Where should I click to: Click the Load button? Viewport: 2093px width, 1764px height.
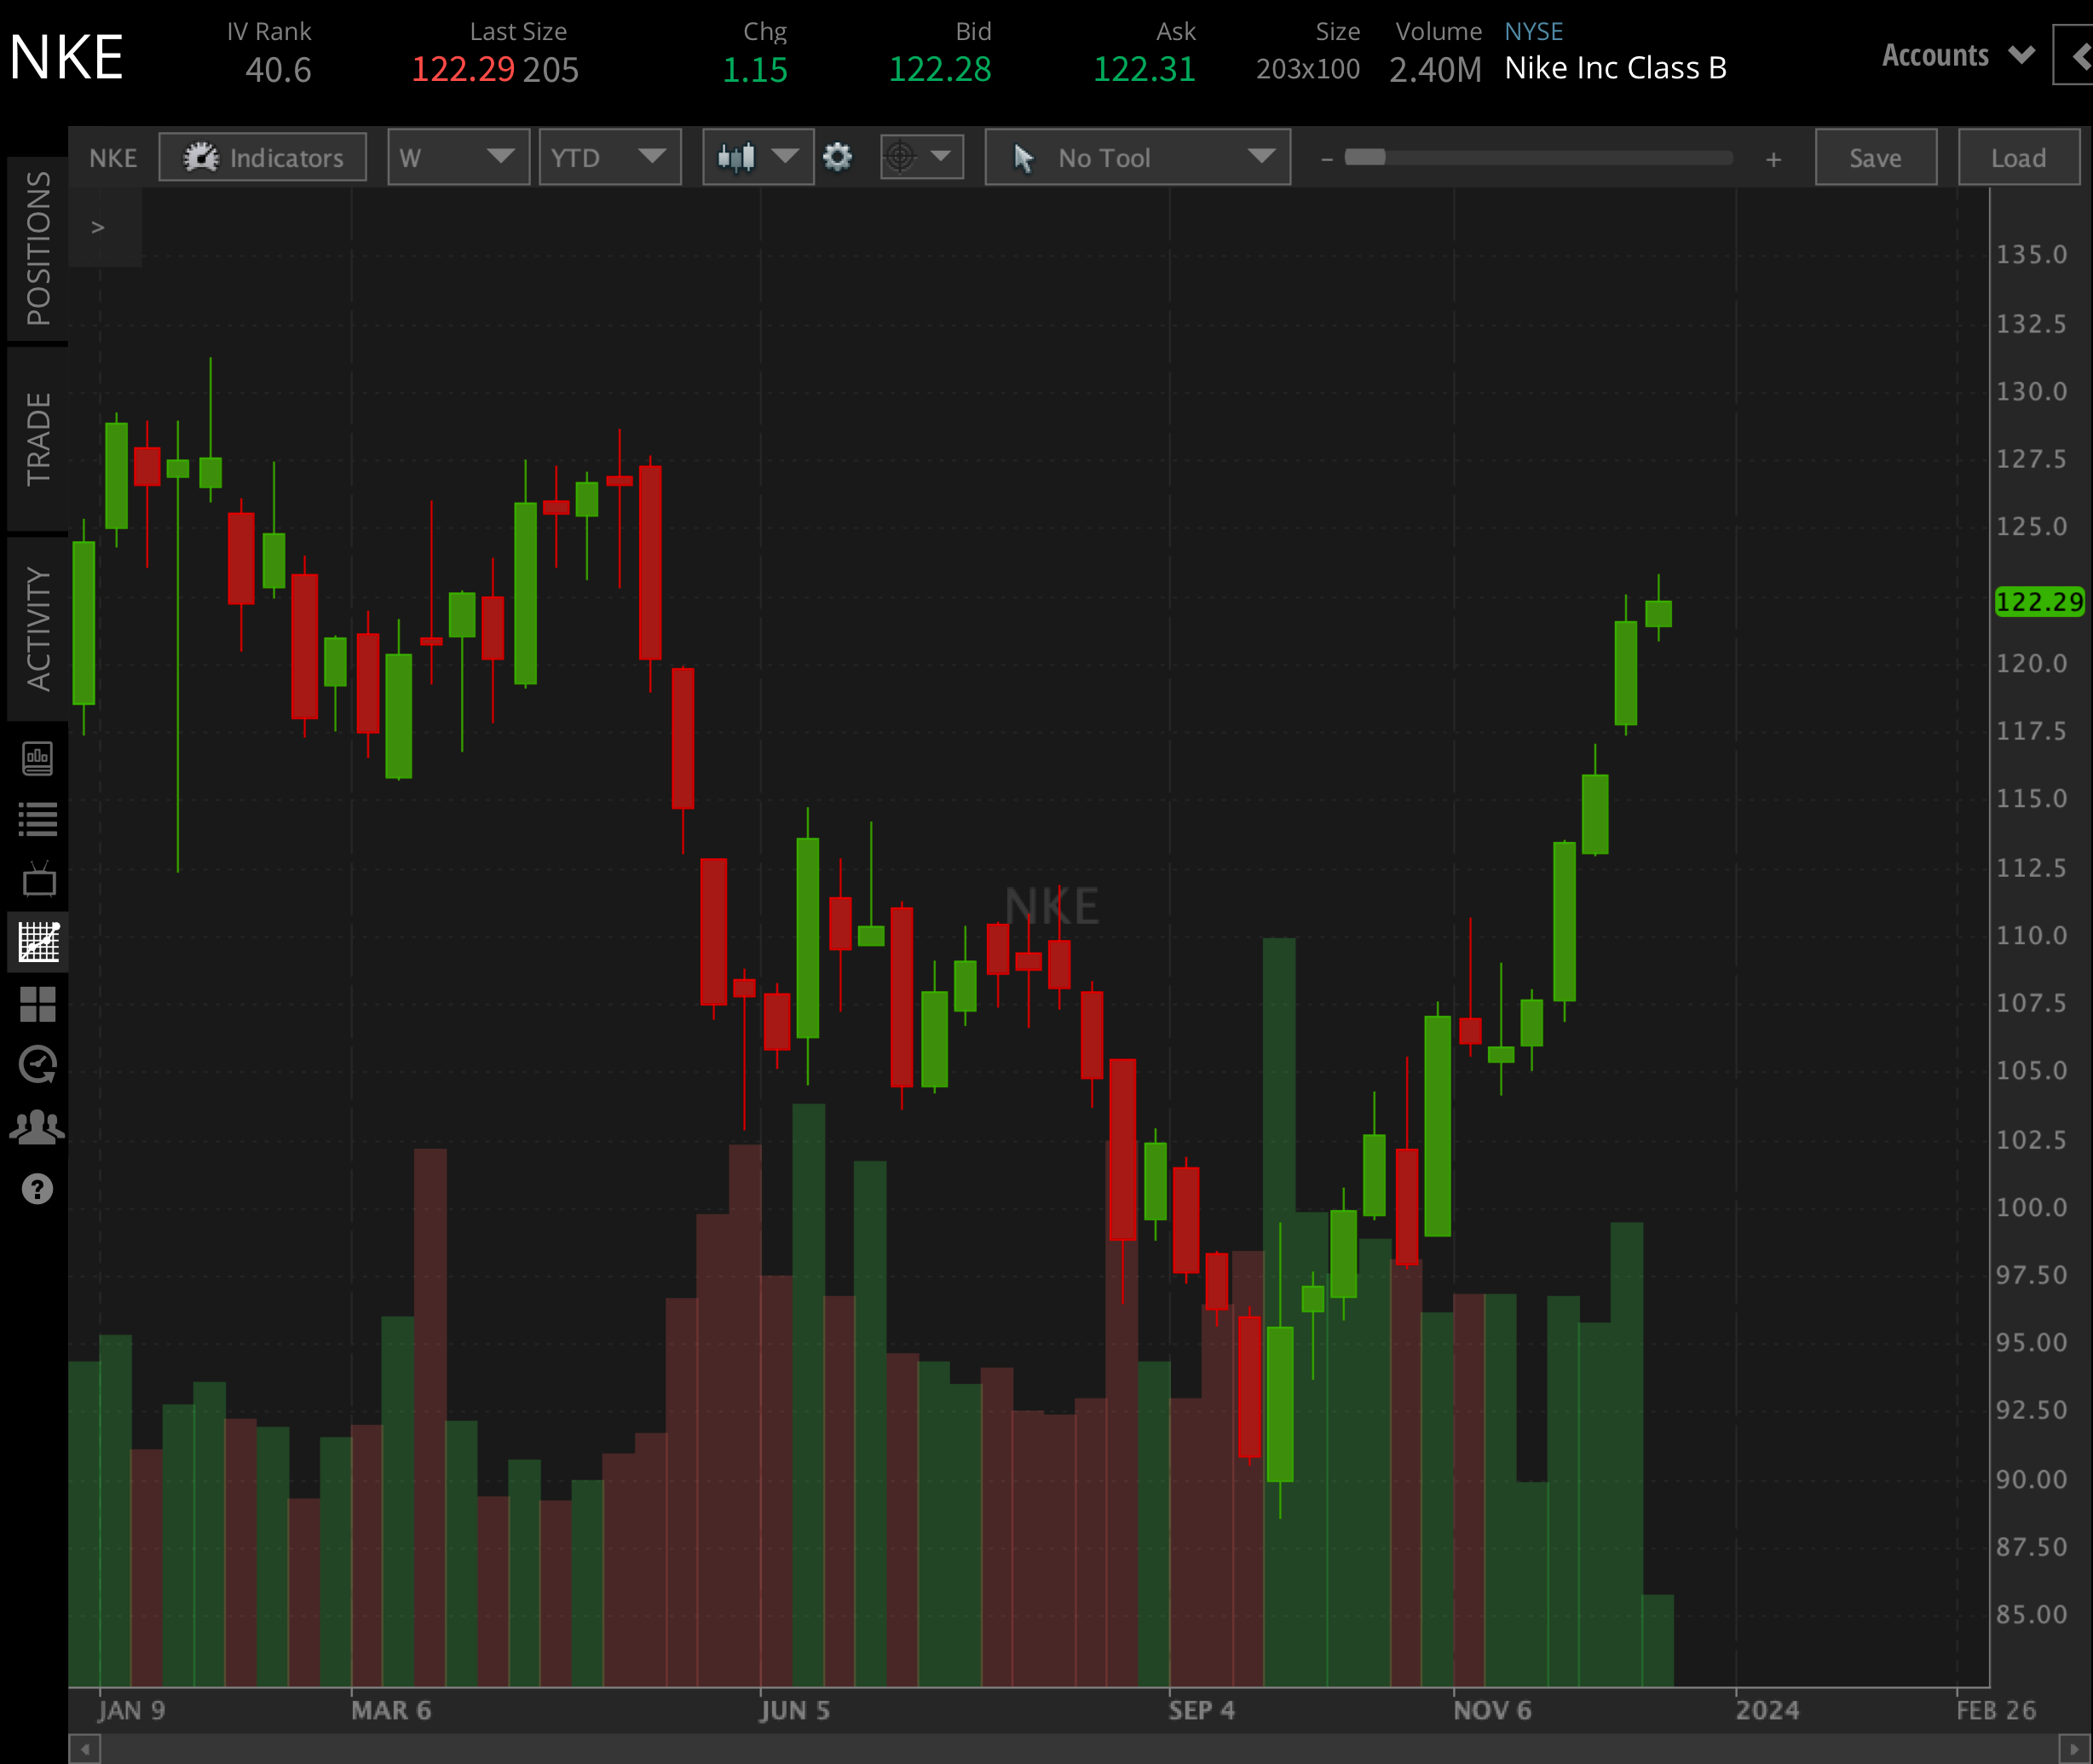pos(2019,157)
